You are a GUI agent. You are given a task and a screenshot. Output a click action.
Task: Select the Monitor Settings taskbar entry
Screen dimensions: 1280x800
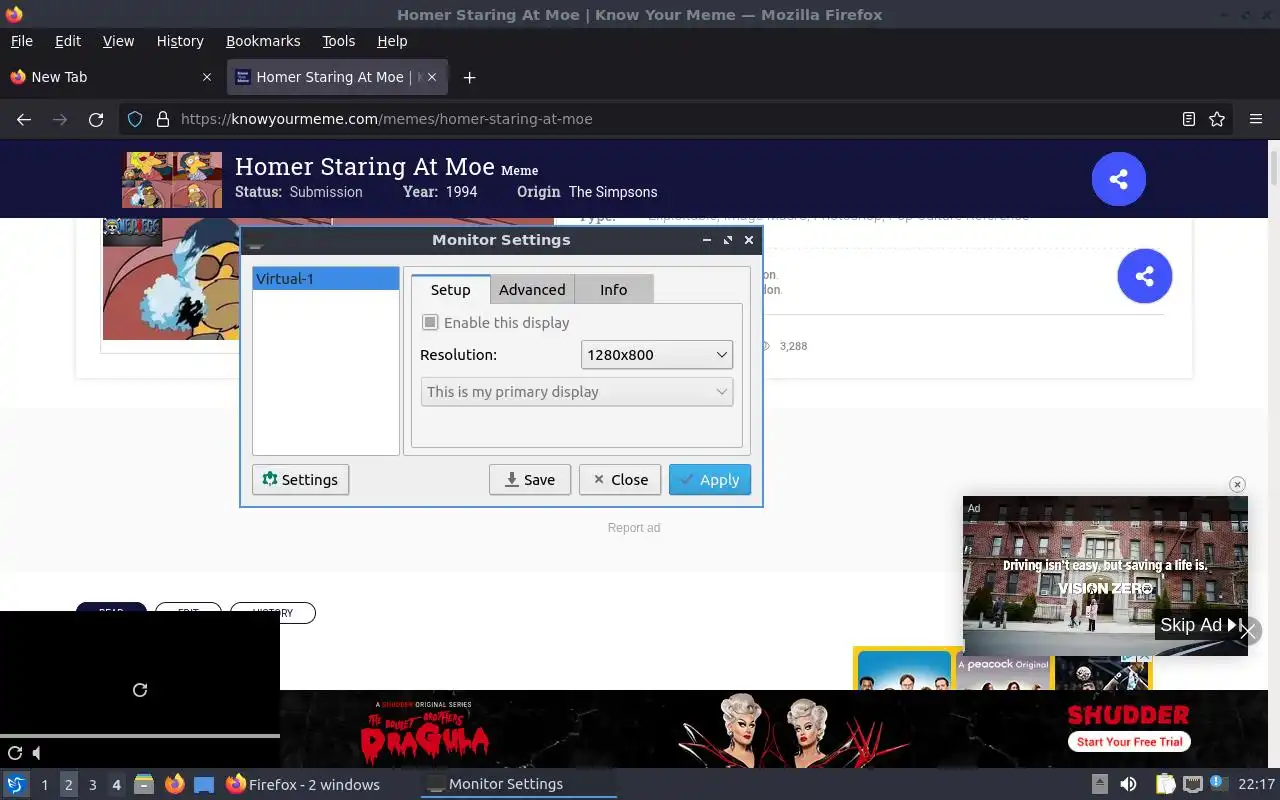click(518, 784)
